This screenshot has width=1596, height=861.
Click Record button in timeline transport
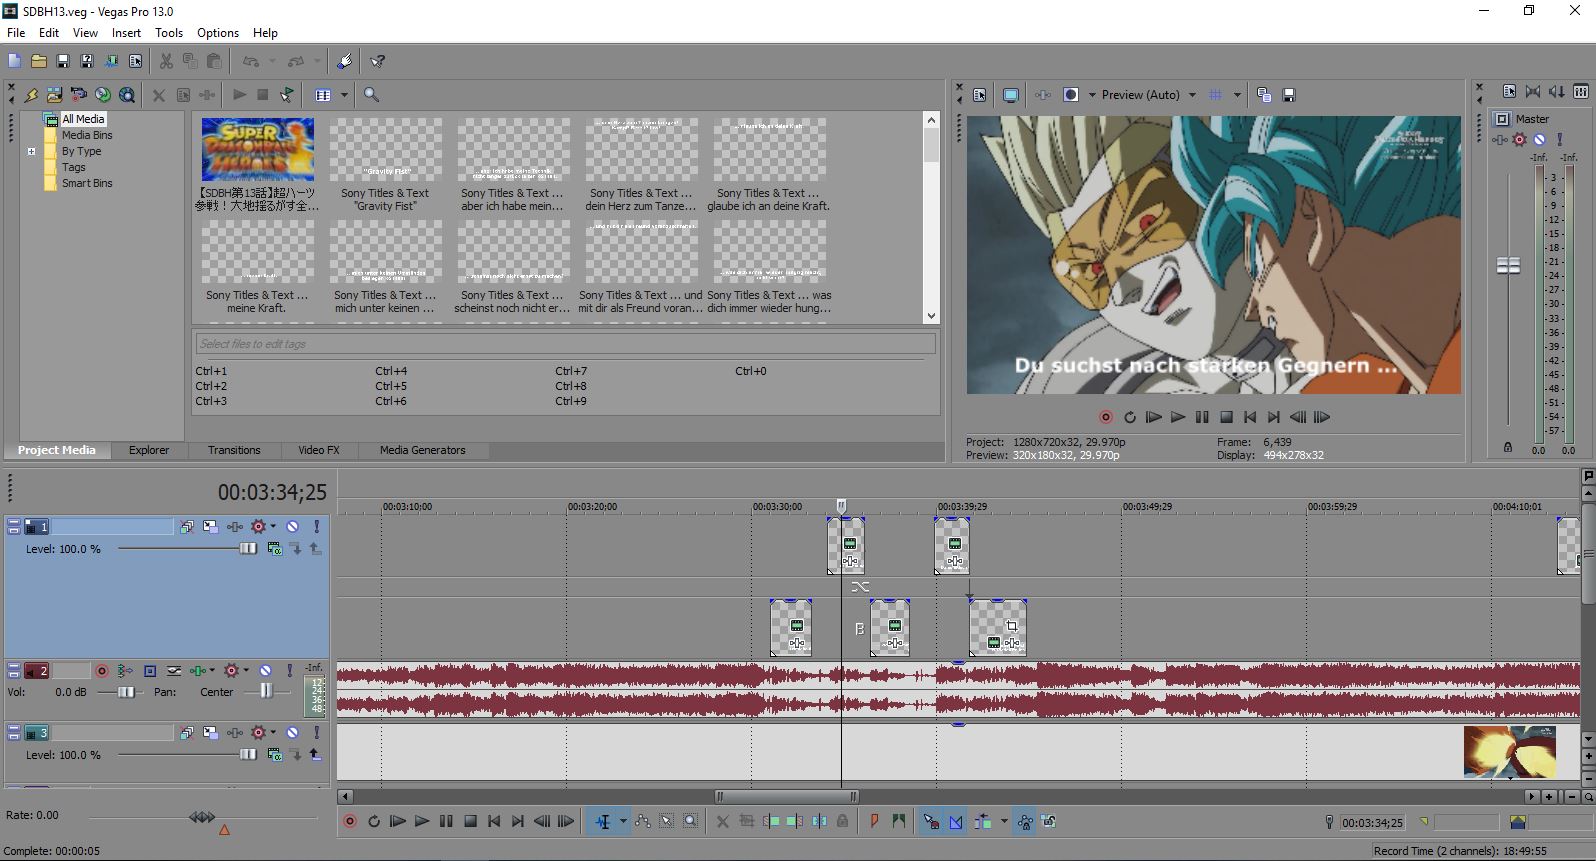[350, 822]
